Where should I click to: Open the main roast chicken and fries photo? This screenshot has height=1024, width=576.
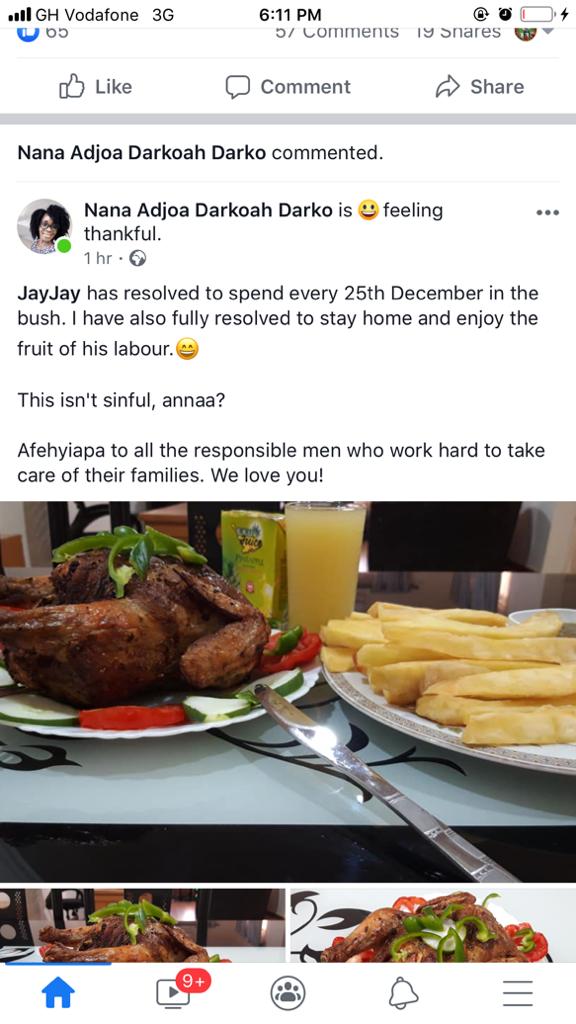(x=288, y=692)
